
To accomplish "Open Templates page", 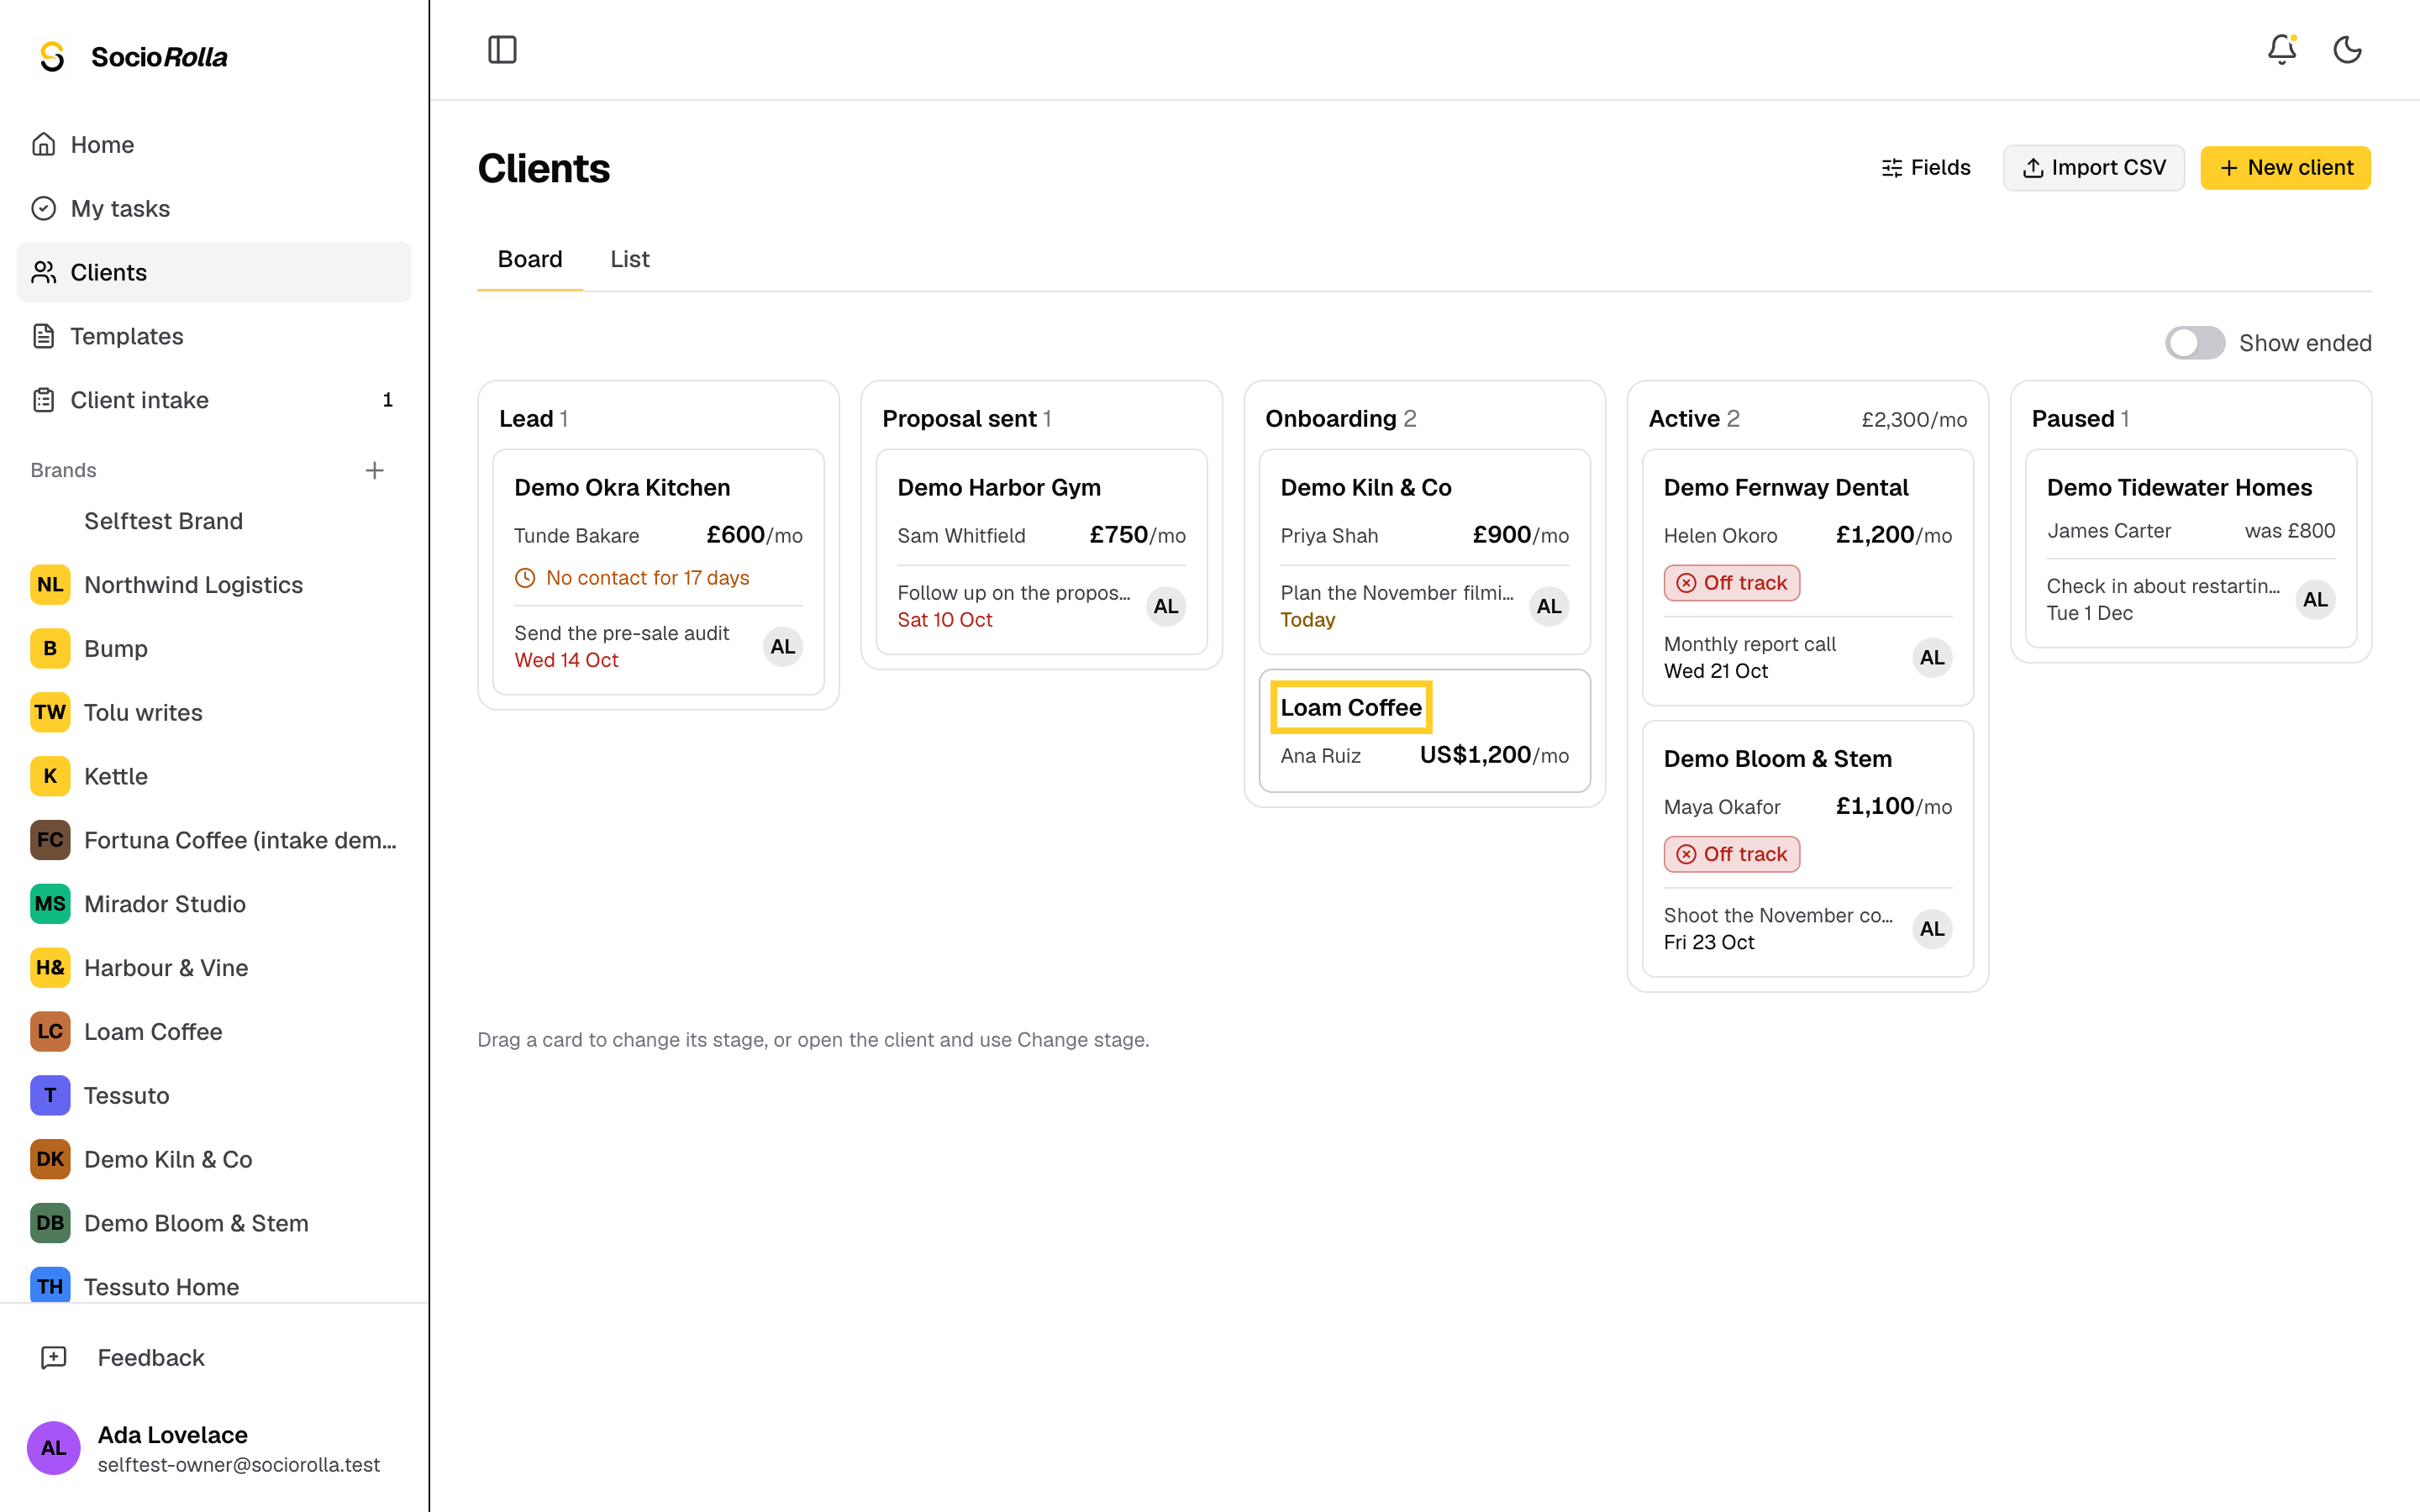I will tap(214, 336).
